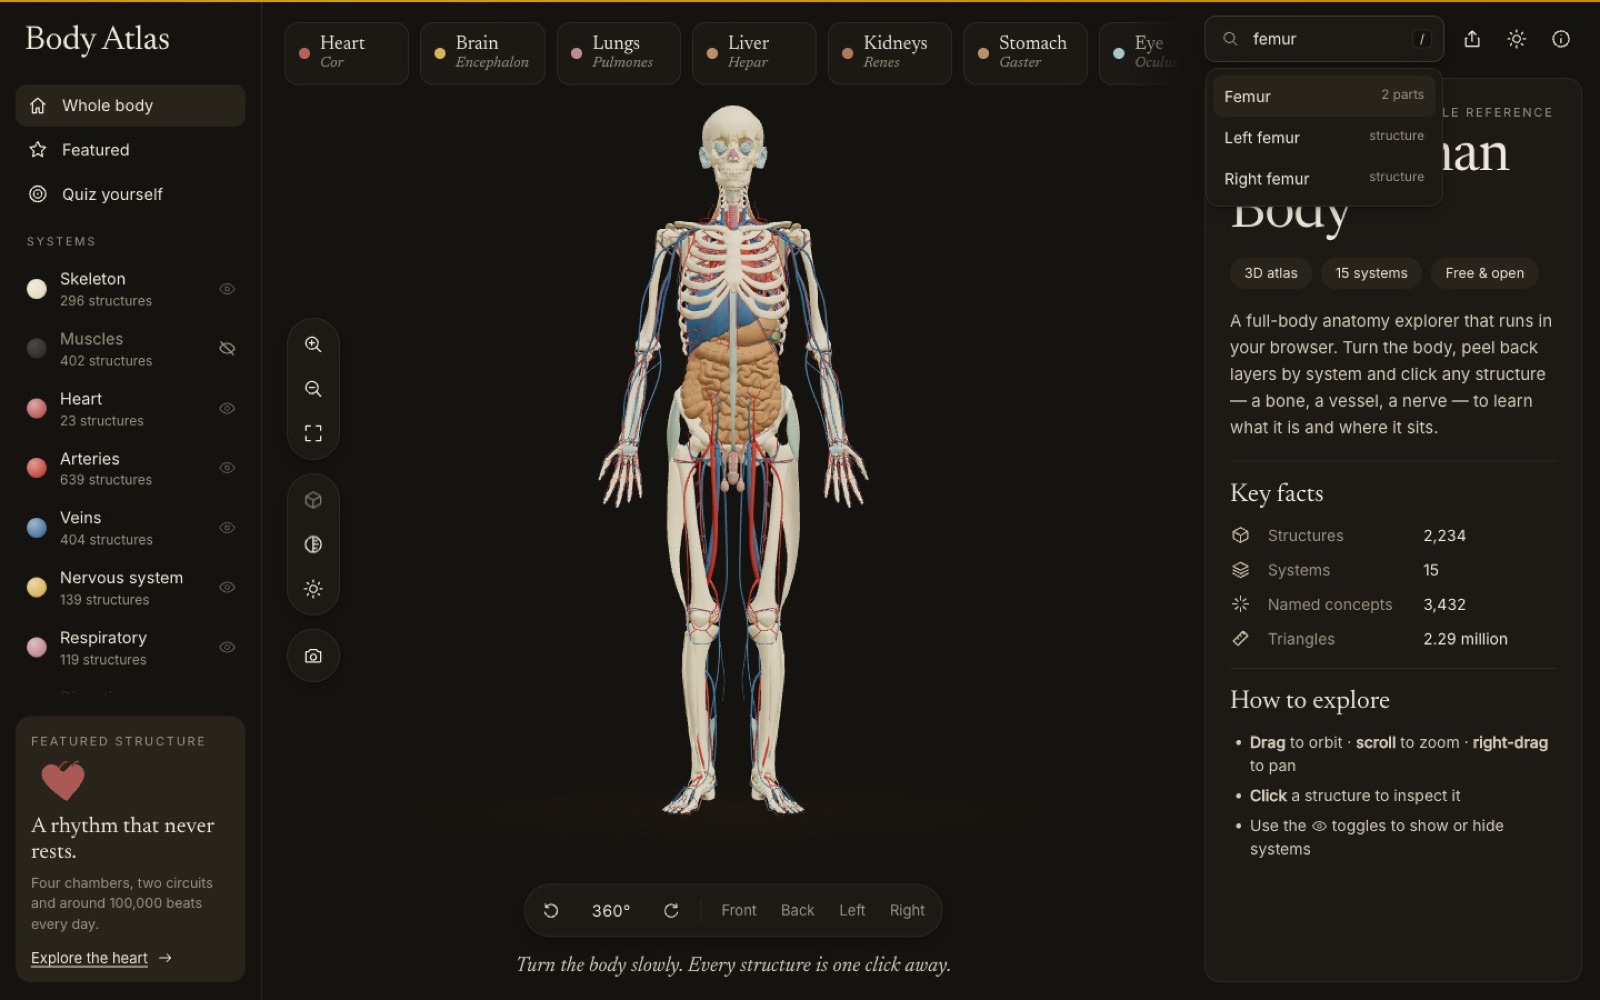
Task: Open the info icon in the header
Action: pos(1561,39)
